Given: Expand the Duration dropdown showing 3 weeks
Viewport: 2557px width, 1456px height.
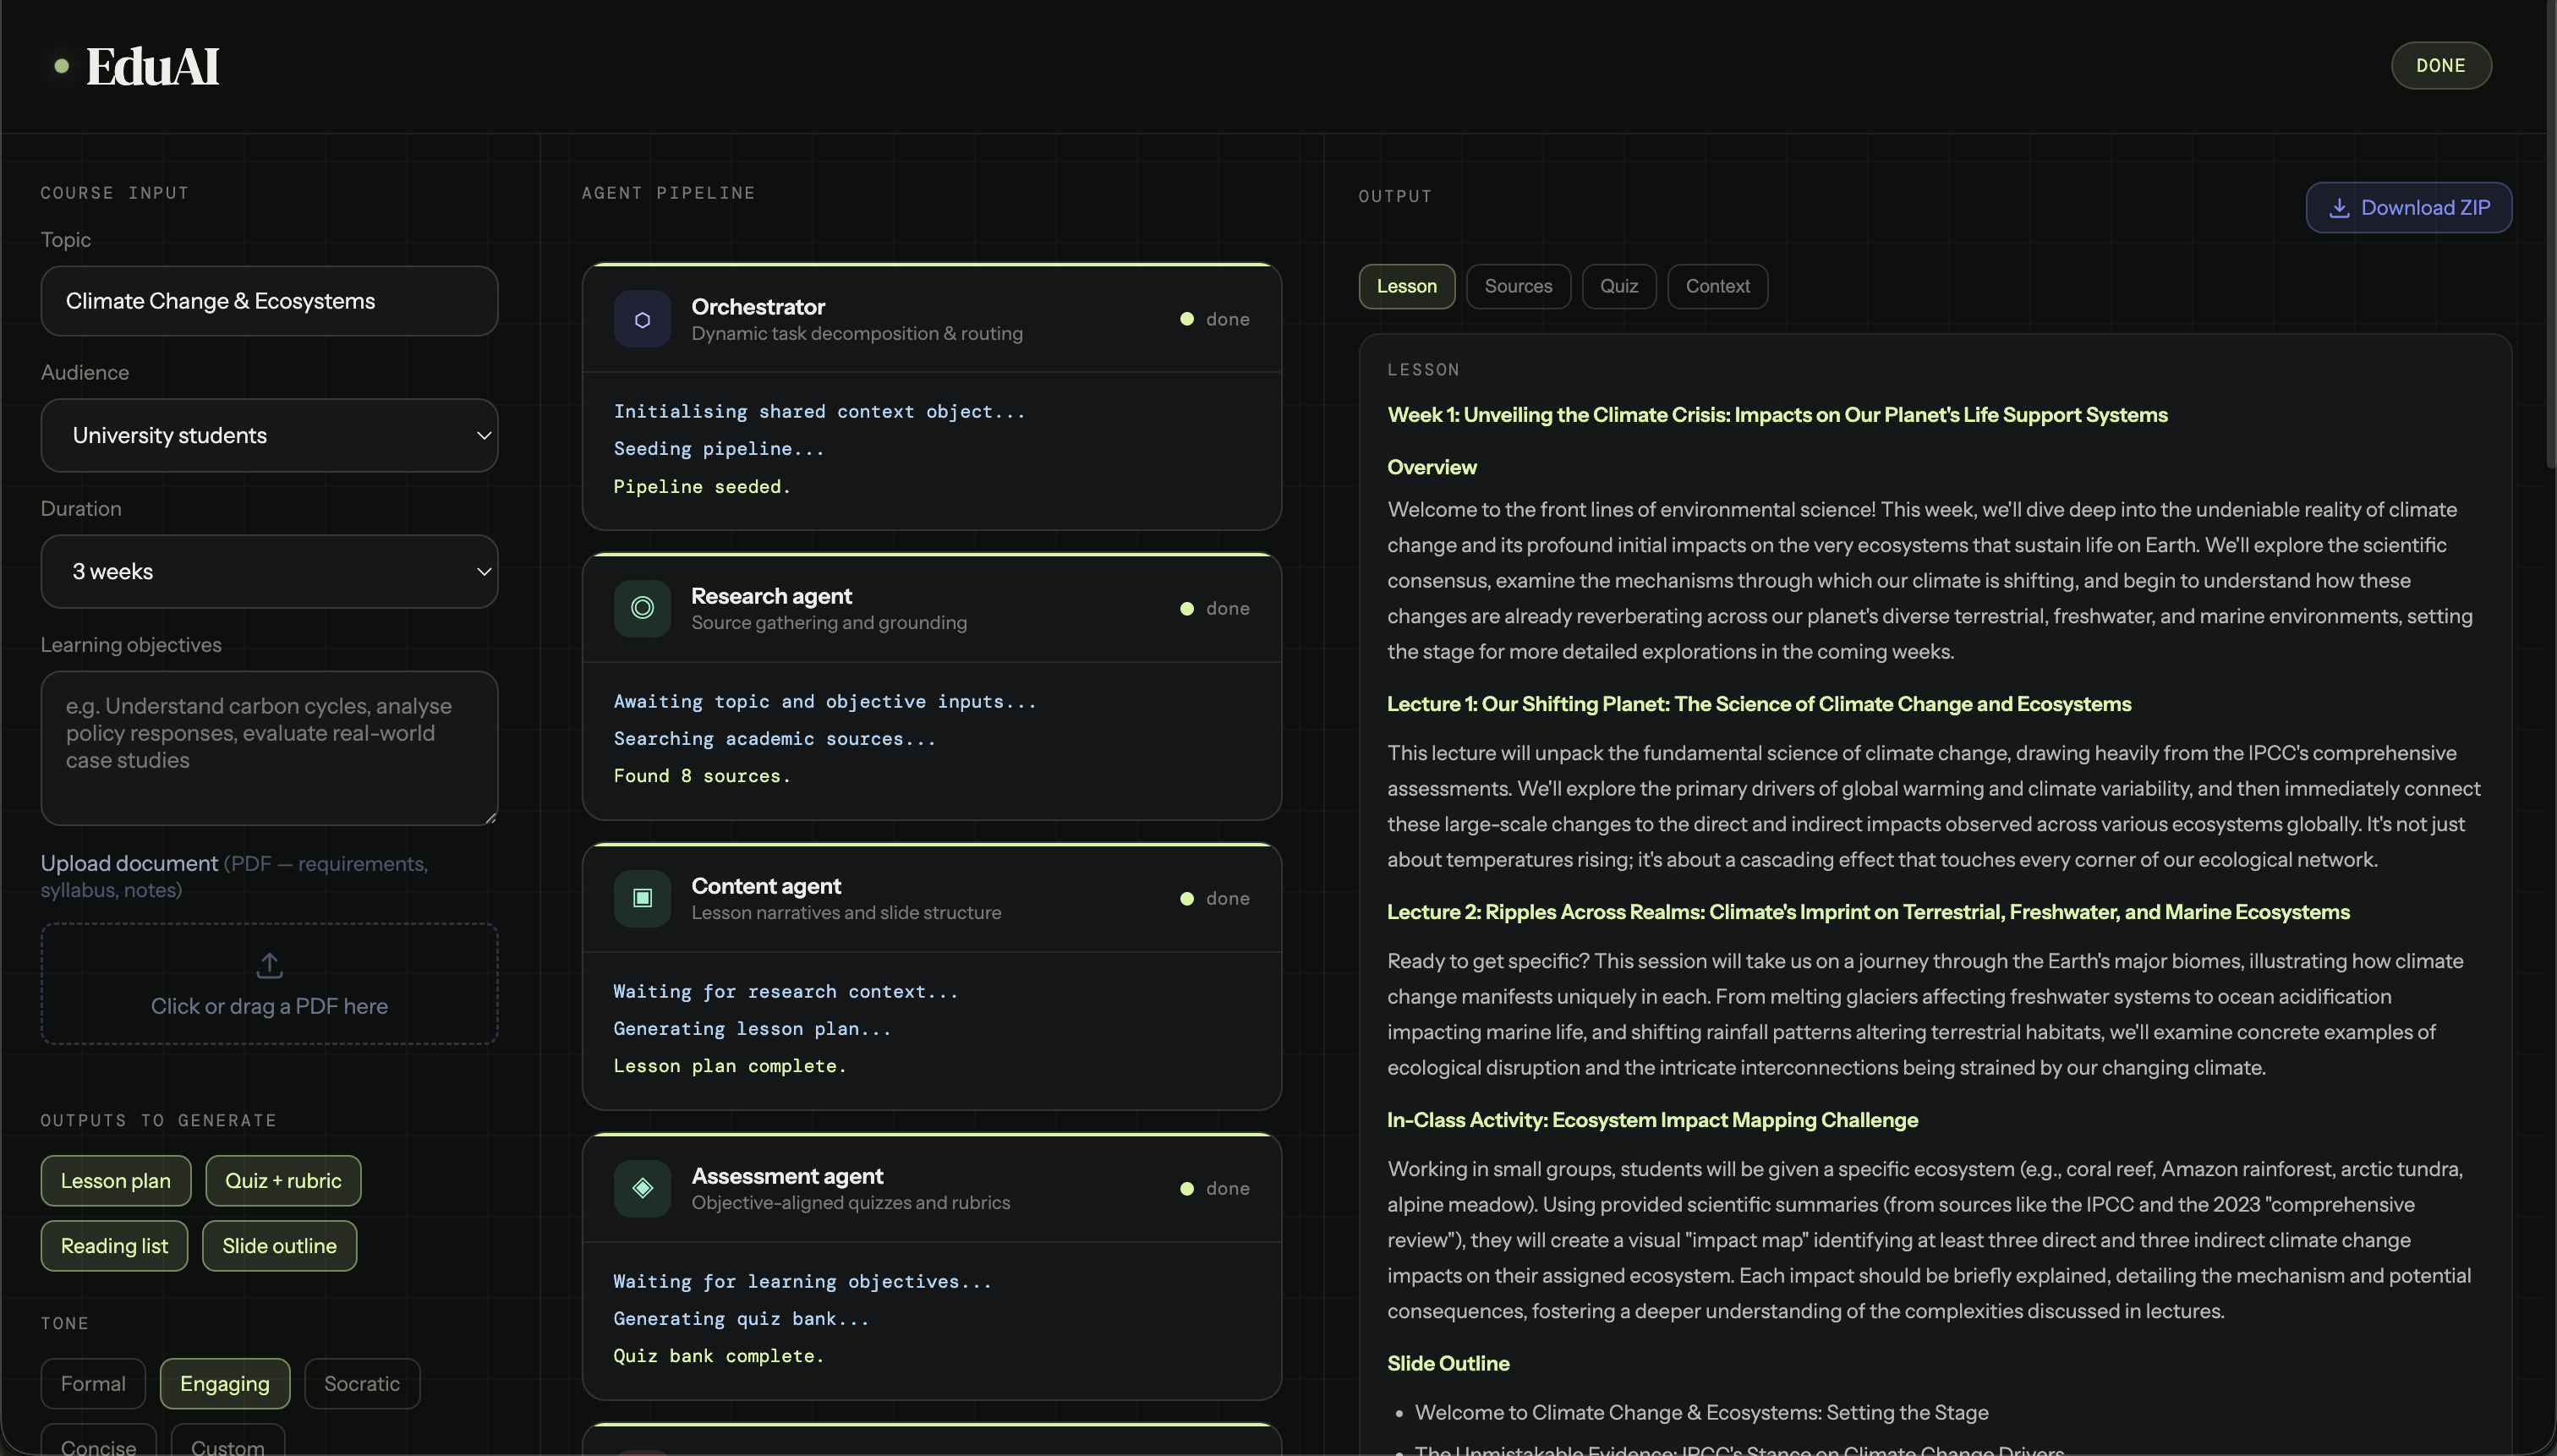Looking at the screenshot, I should tap(269, 572).
